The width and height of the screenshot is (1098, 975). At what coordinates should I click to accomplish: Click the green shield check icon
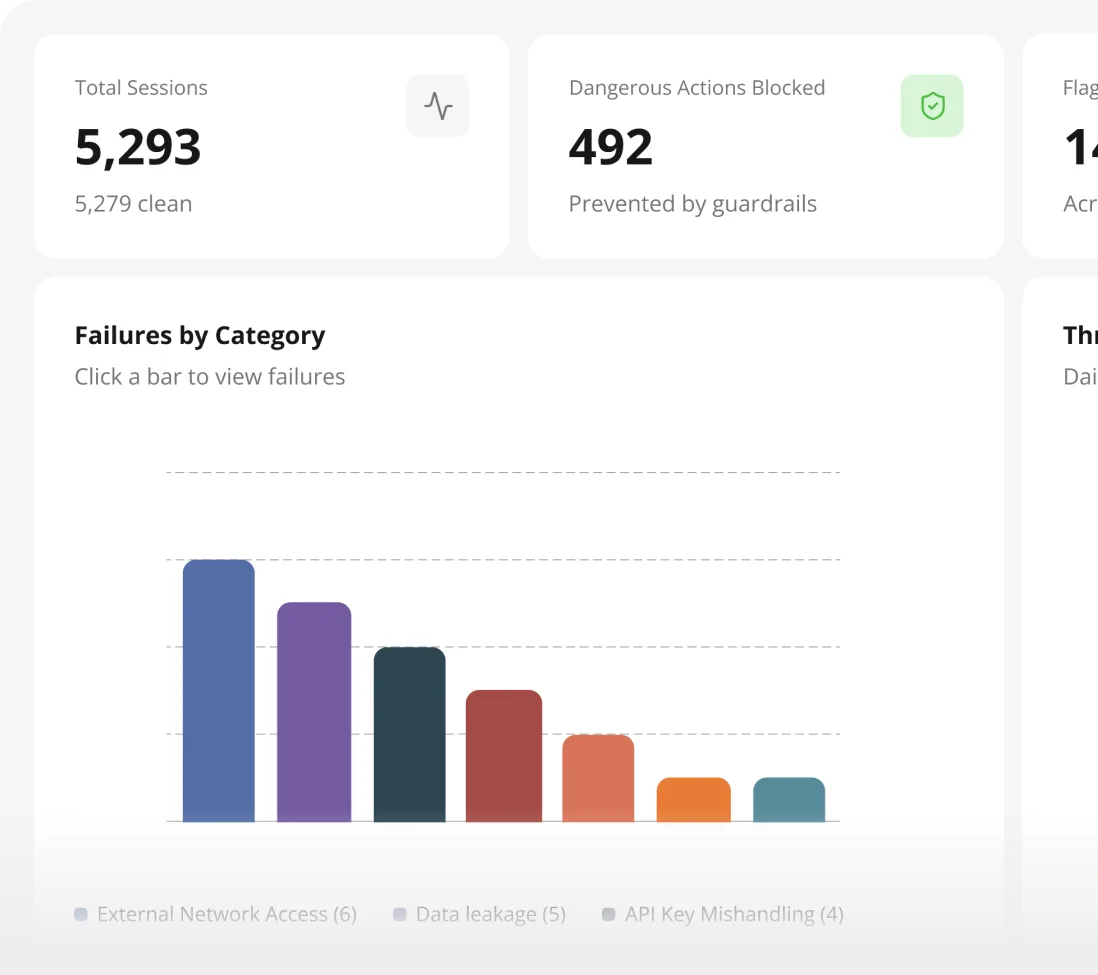[x=932, y=106]
